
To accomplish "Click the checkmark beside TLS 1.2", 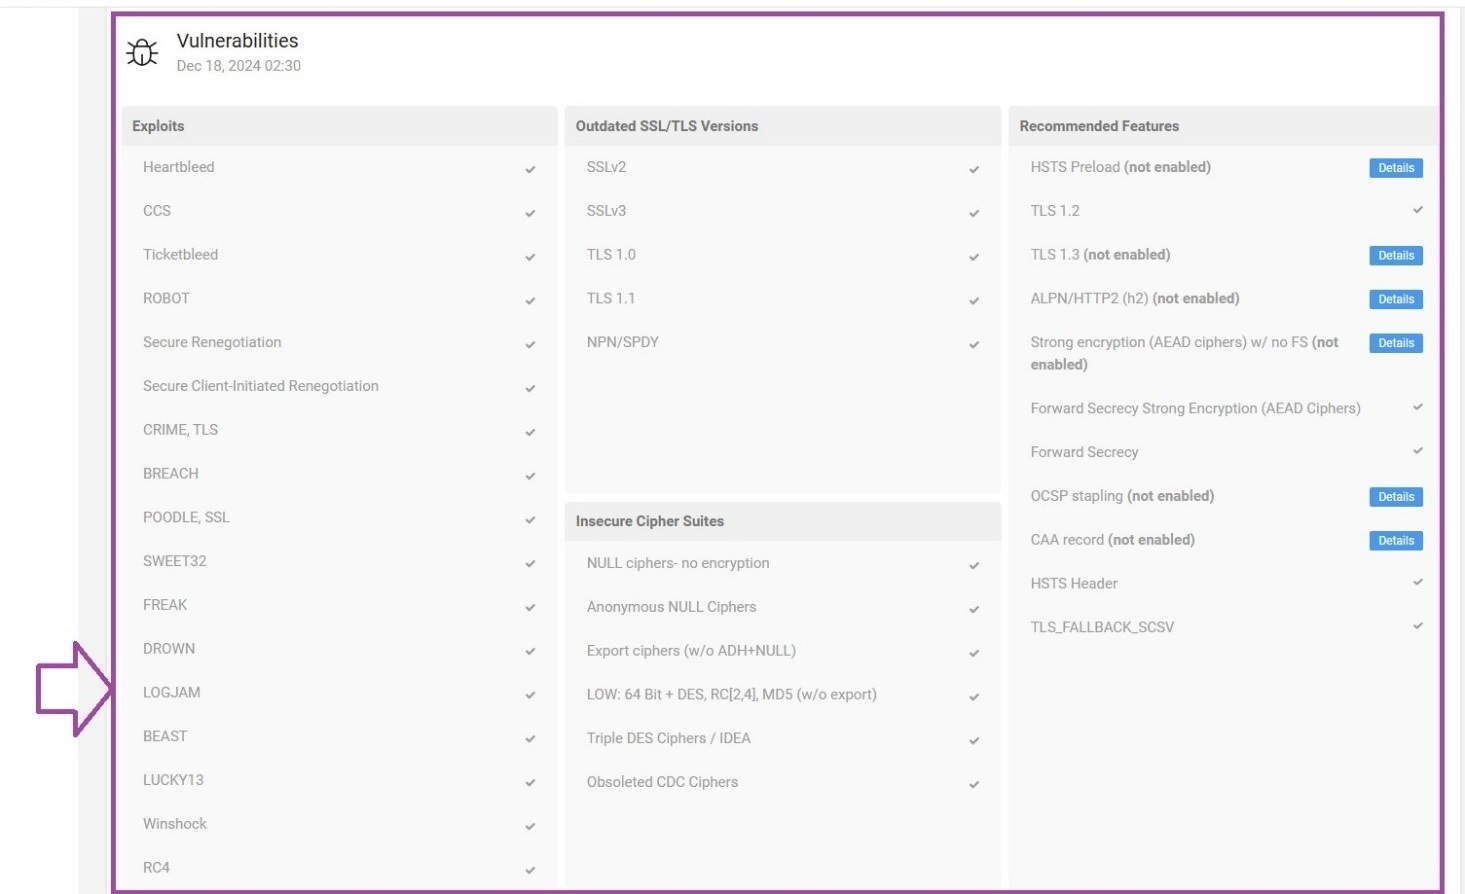I will point(1417,212).
